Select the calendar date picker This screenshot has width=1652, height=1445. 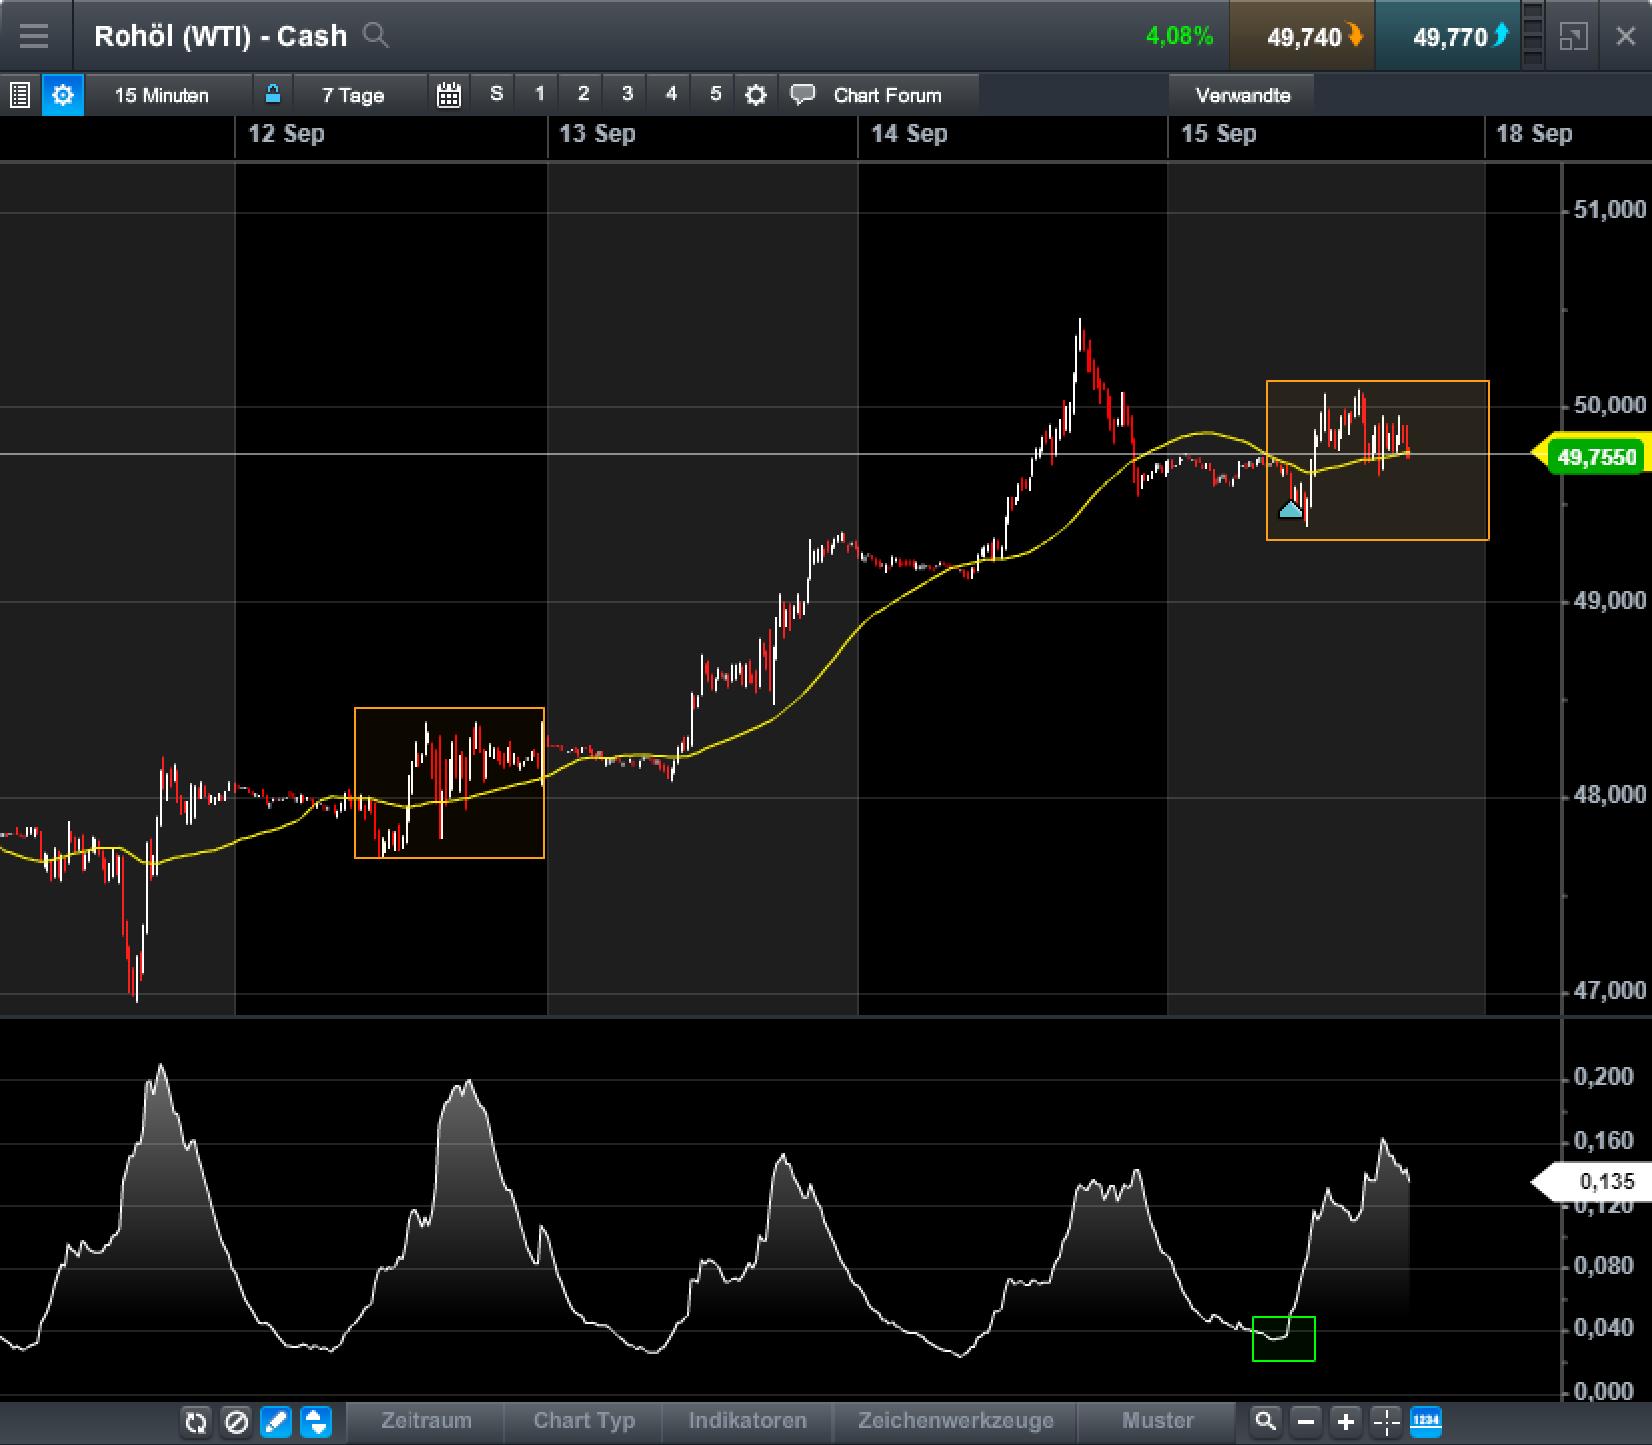tap(448, 94)
